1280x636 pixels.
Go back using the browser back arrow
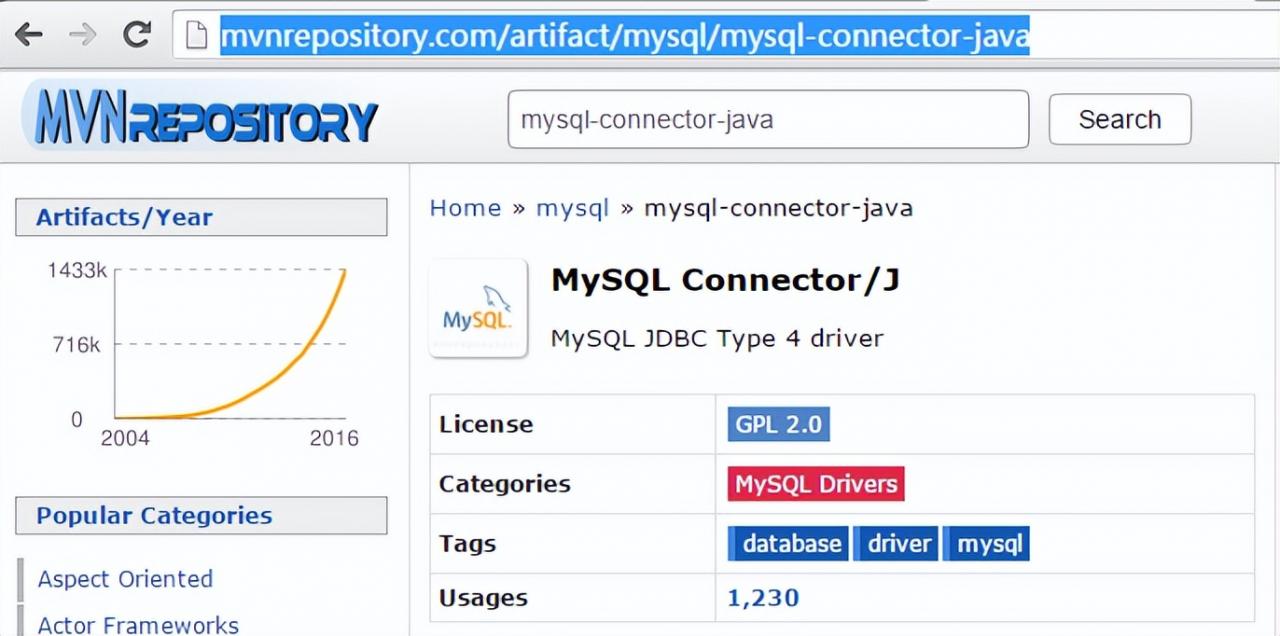[28, 36]
